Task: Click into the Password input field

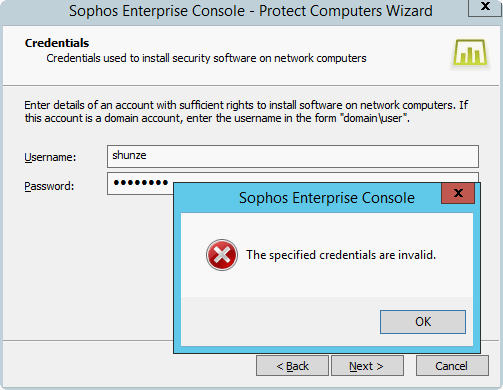Action: tap(140, 183)
